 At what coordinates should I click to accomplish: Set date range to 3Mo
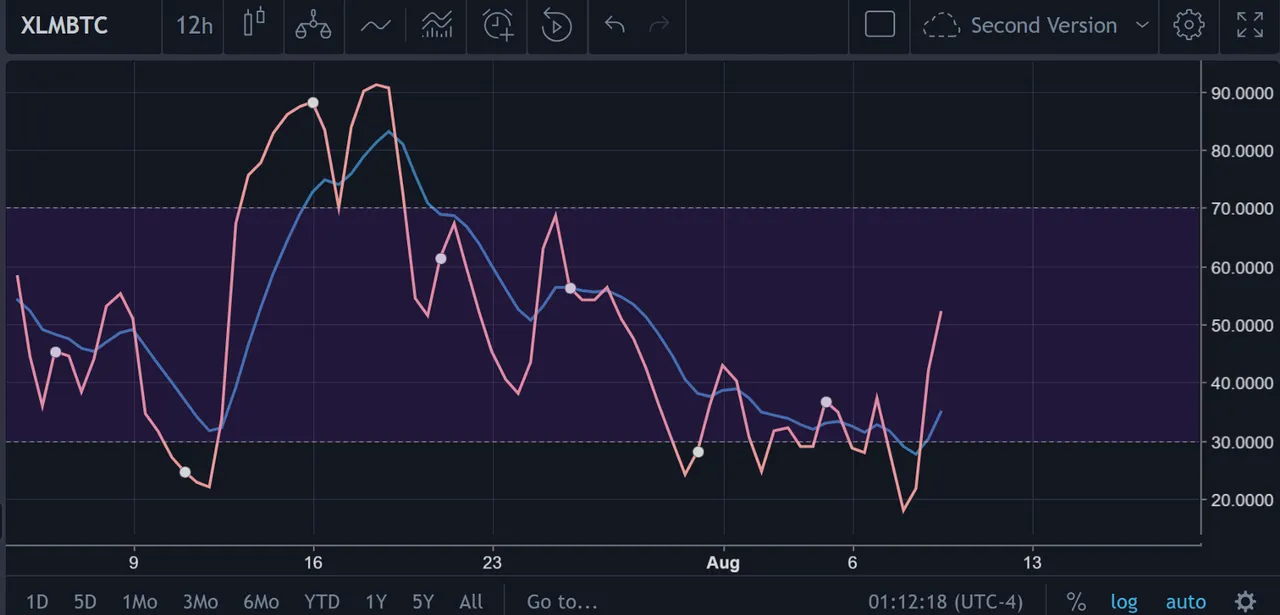point(200,602)
